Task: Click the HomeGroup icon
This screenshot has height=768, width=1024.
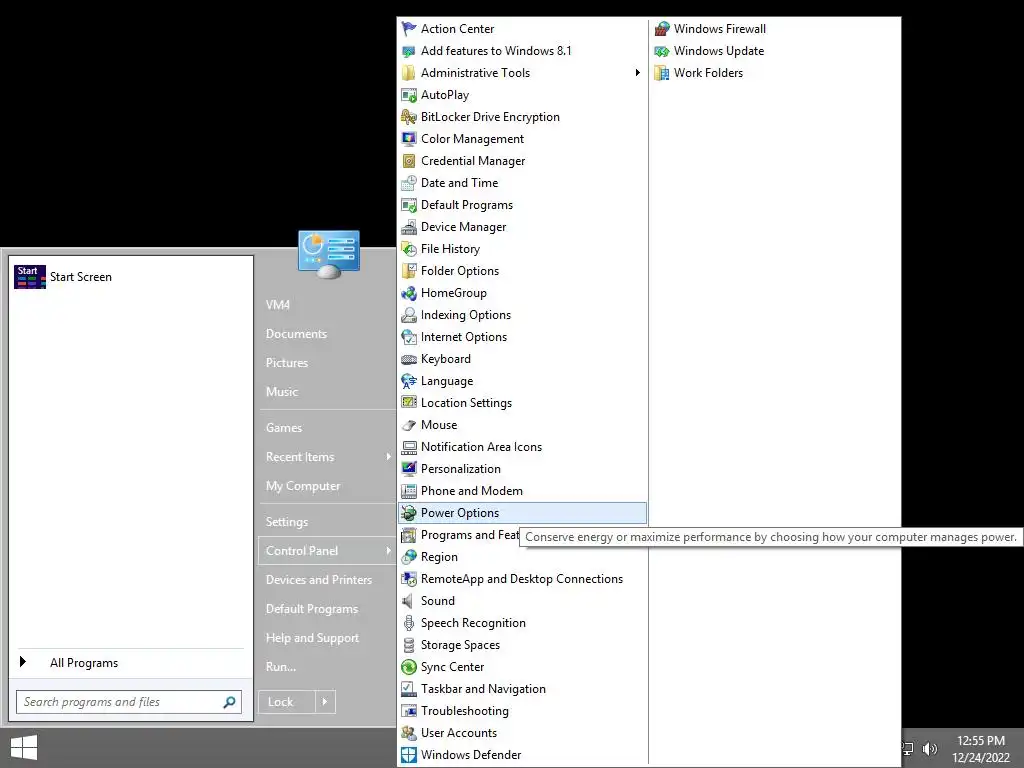Action: click(x=409, y=293)
